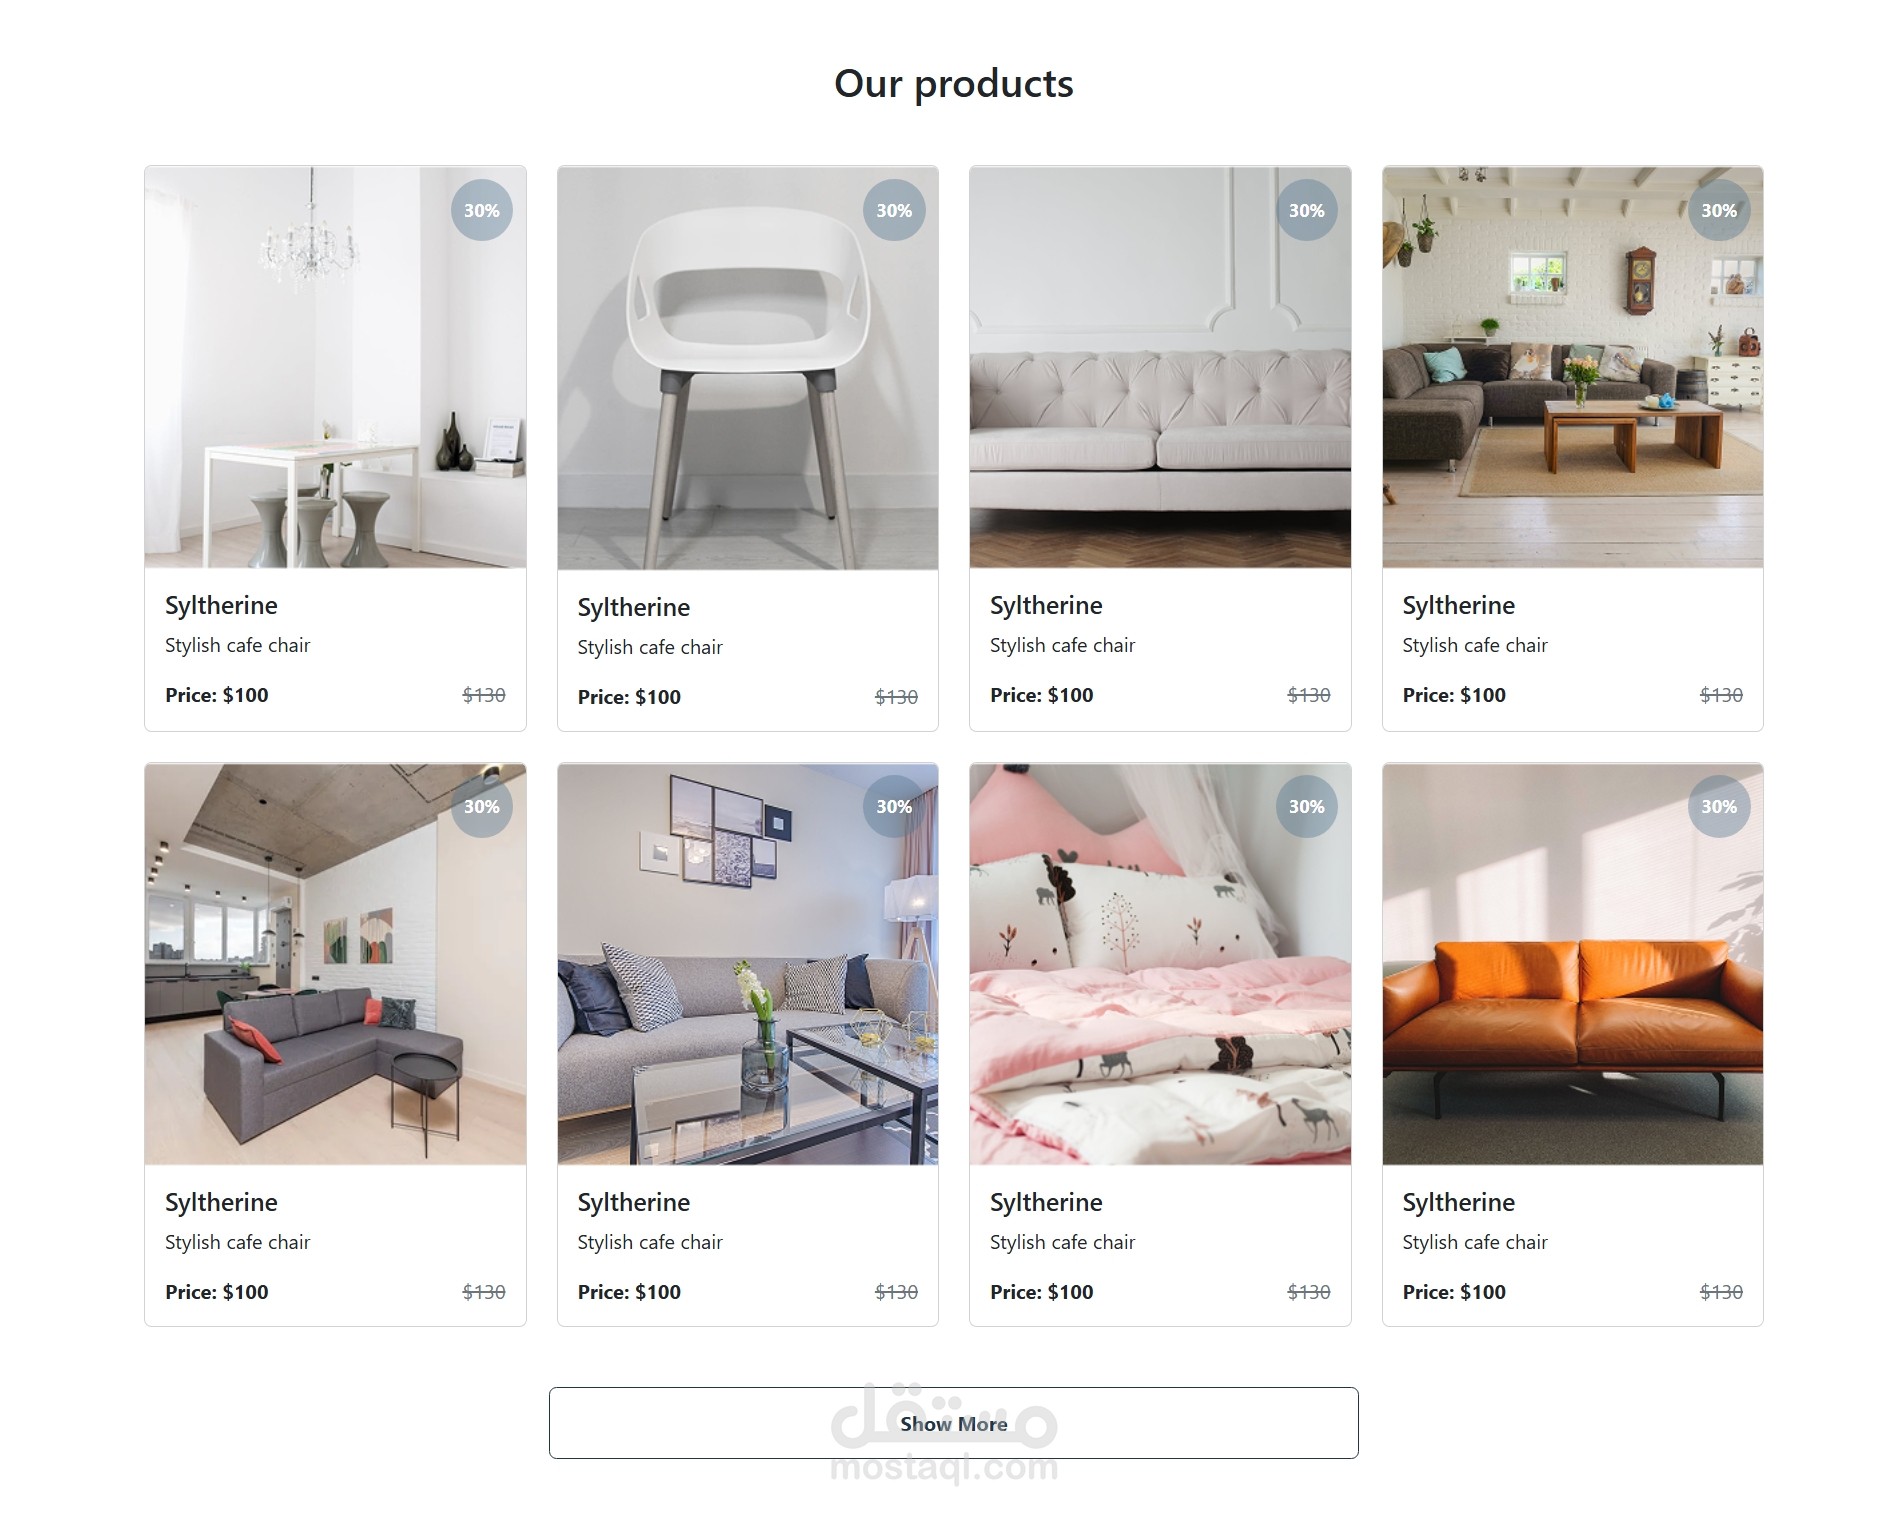Open the orange leather sofa product image
1890x1517 pixels.
coord(1572,964)
